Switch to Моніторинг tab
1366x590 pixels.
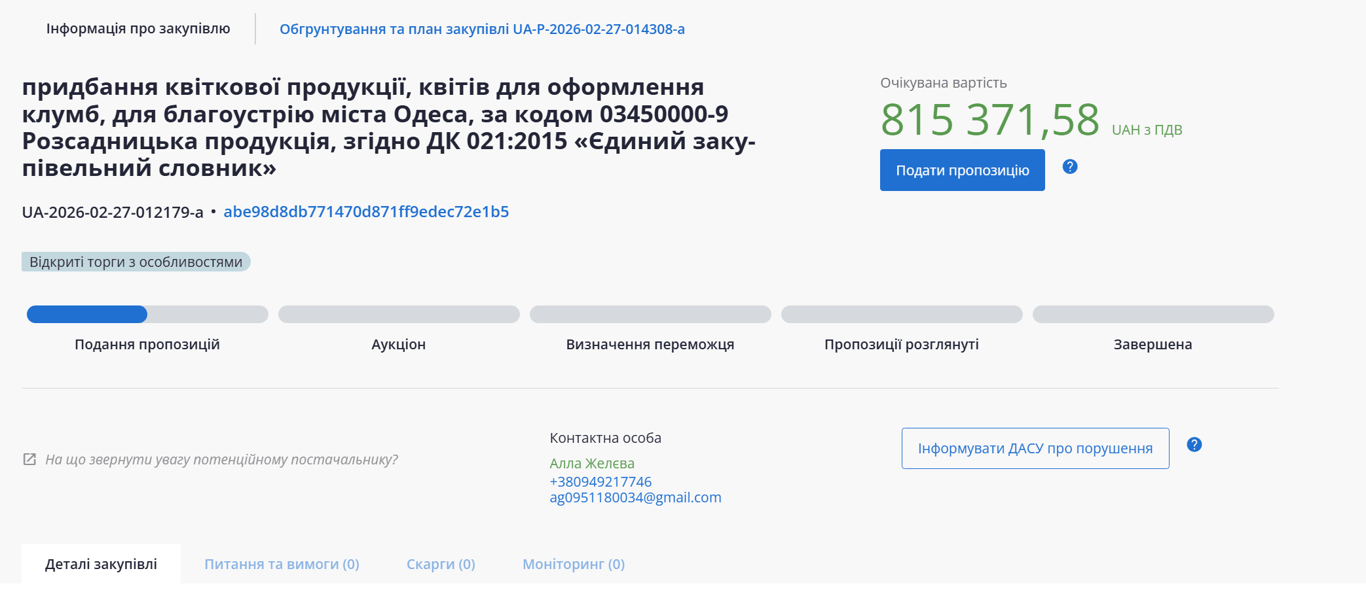tap(573, 564)
